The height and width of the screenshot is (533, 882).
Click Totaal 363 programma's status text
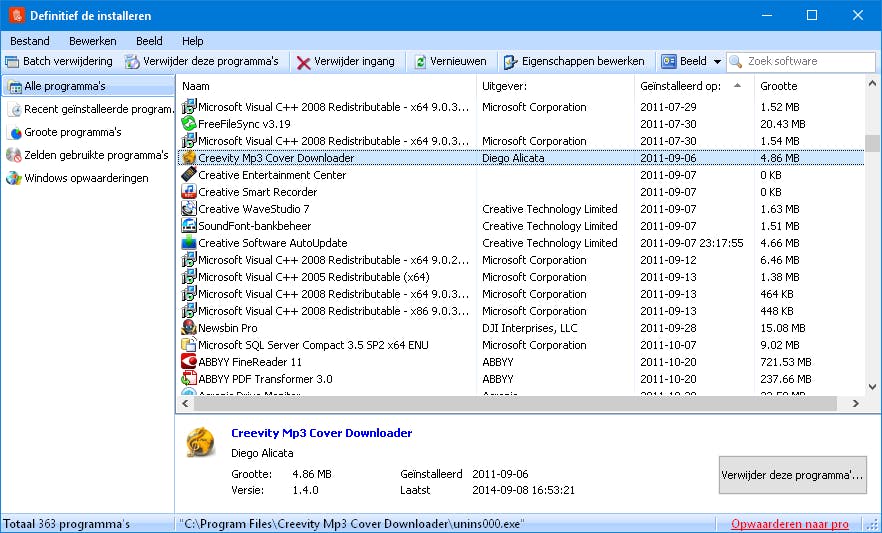click(x=67, y=524)
